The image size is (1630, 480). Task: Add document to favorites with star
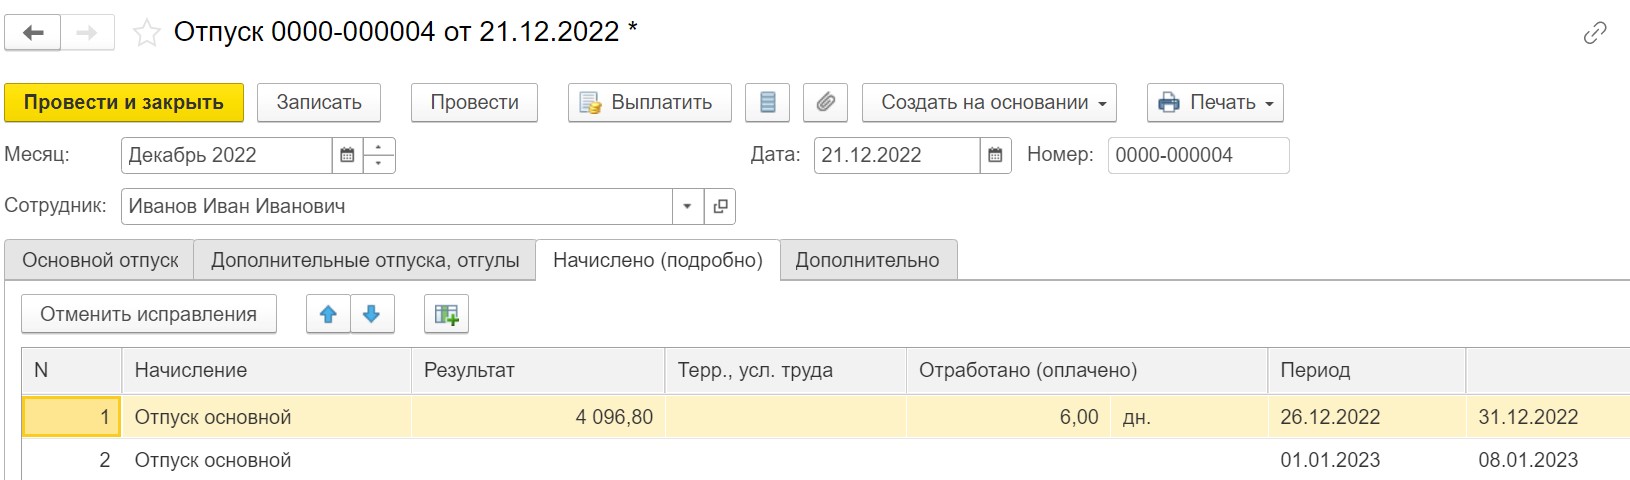(147, 33)
